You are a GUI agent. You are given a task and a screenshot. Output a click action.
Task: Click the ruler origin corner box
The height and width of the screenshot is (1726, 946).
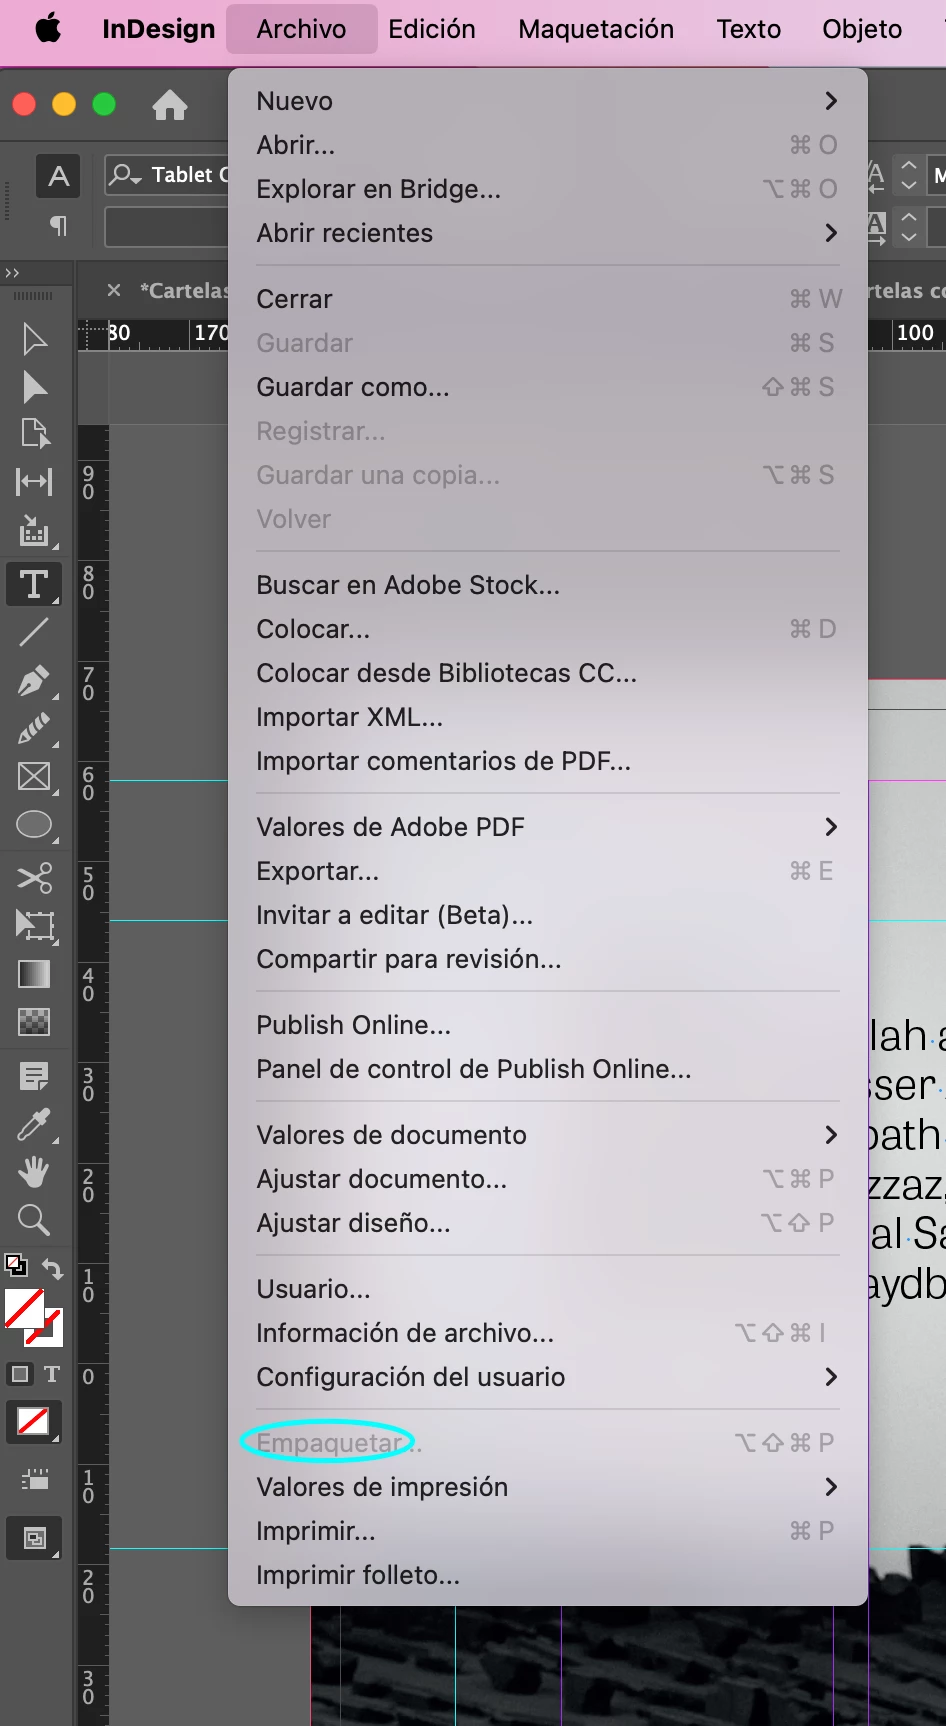point(93,334)
